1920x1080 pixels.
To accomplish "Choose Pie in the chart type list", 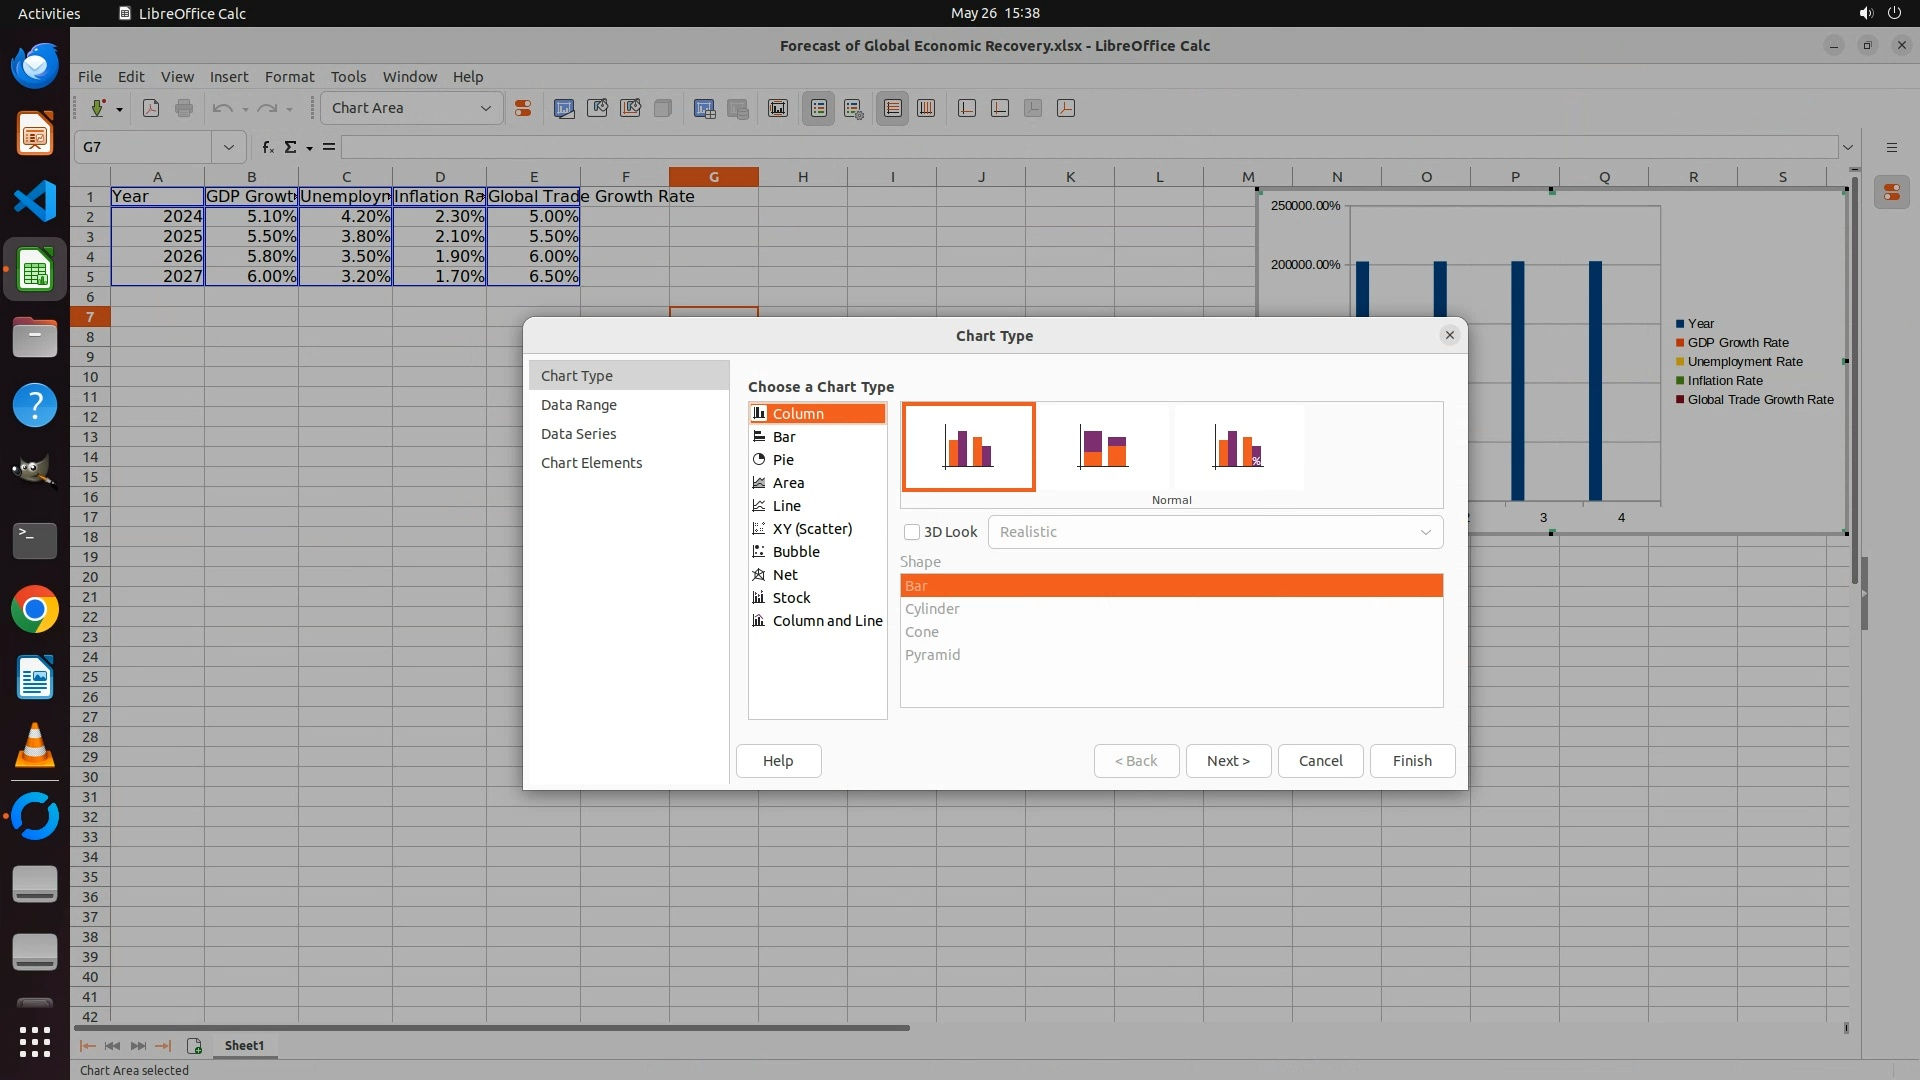I will [x=783, y=460].
